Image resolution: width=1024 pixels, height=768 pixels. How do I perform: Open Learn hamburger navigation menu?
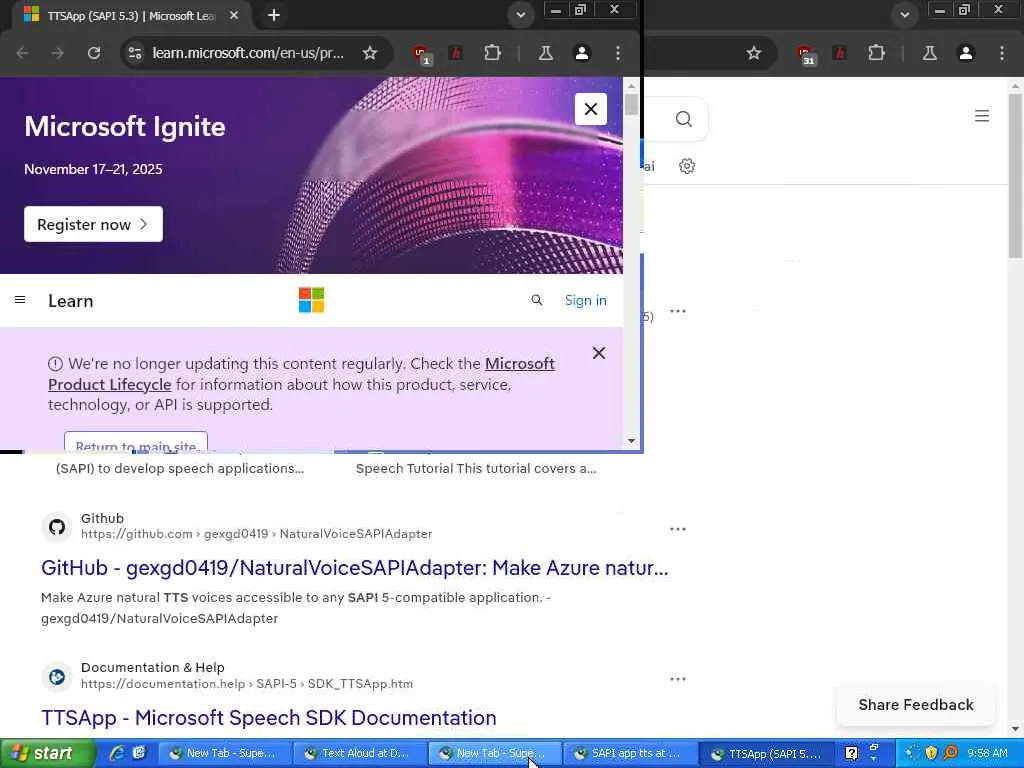pos(20,300)
